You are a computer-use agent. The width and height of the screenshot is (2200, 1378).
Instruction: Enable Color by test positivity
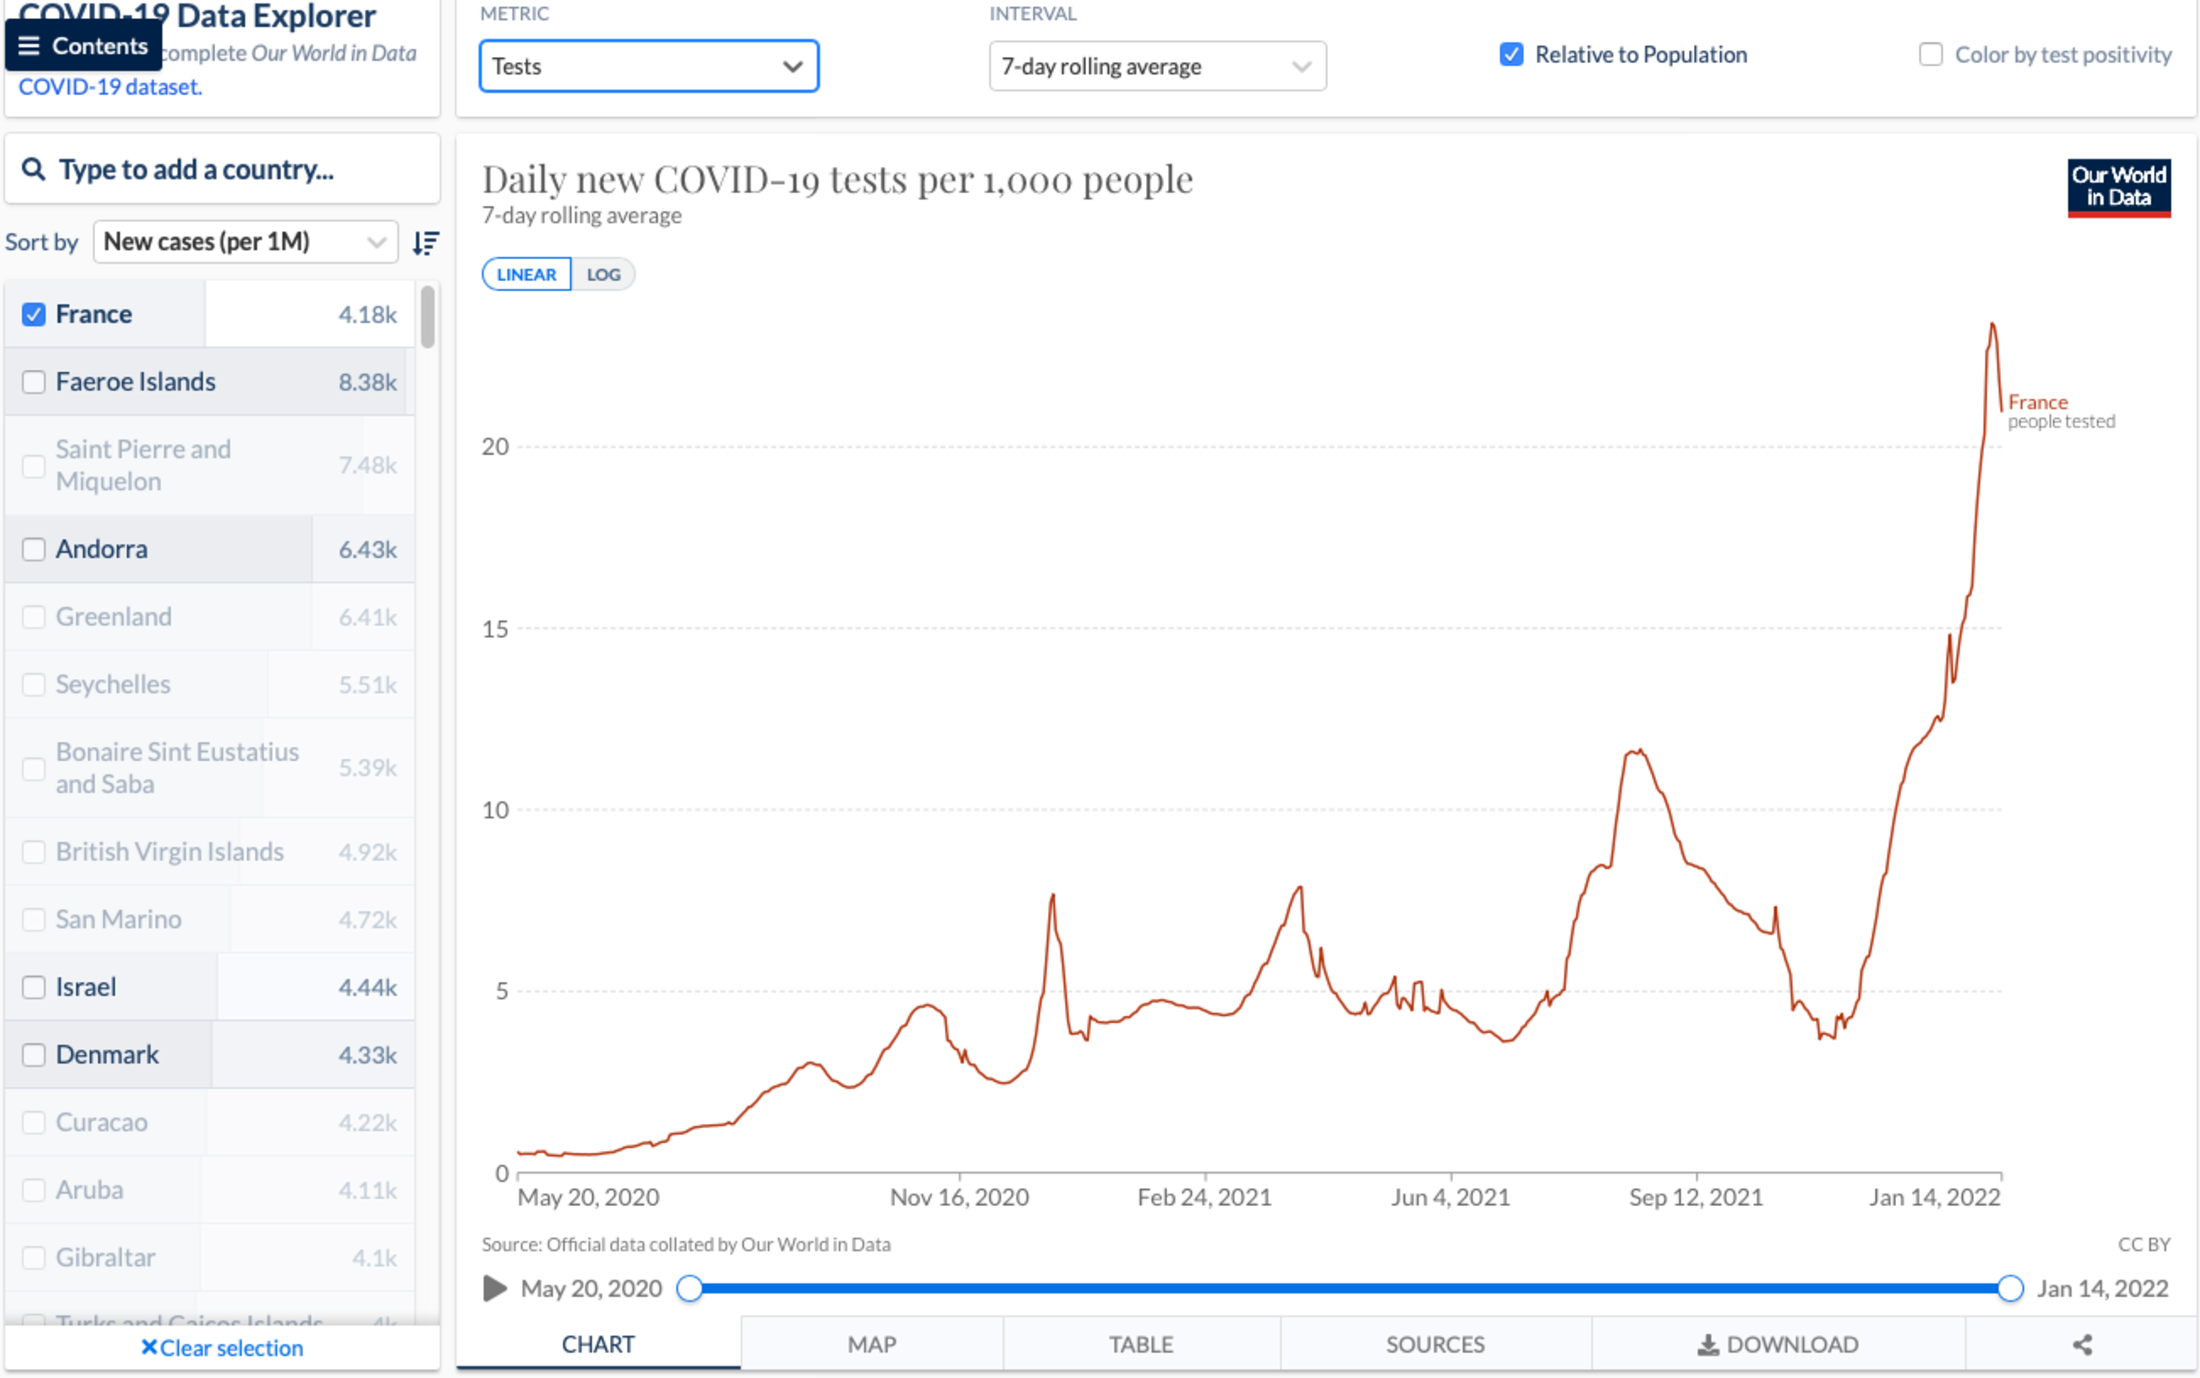(x=1930, y=55)
